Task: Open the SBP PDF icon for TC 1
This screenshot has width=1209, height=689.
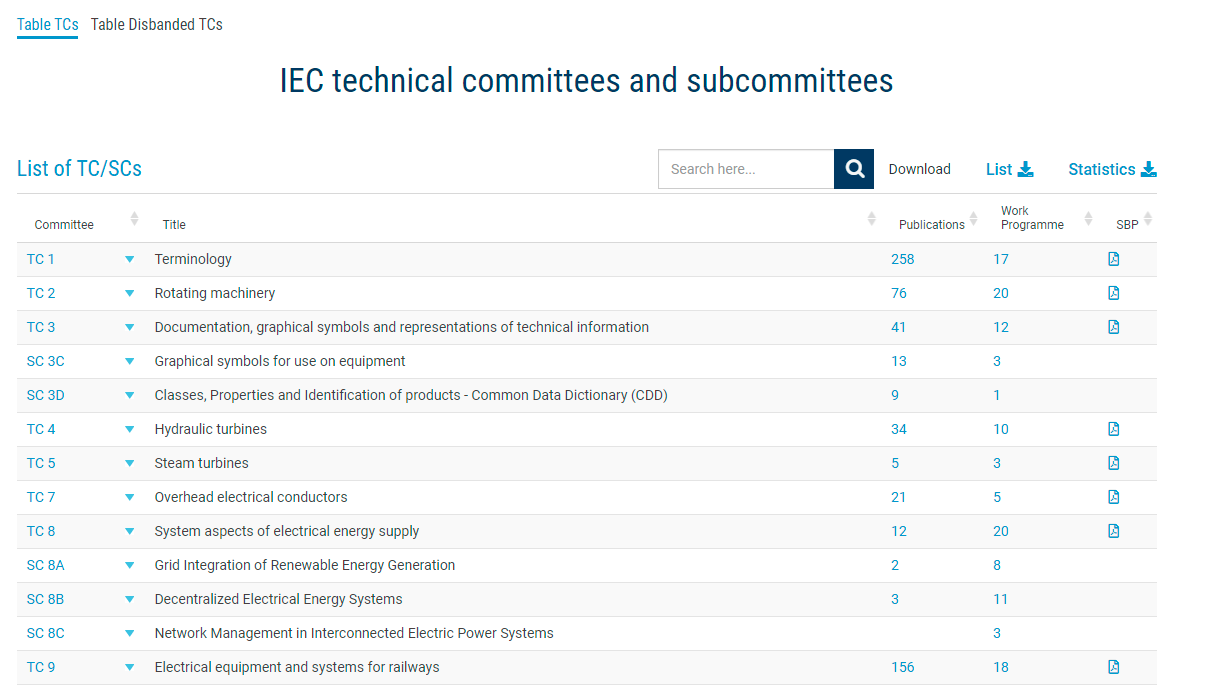Action: [1113, 259]
